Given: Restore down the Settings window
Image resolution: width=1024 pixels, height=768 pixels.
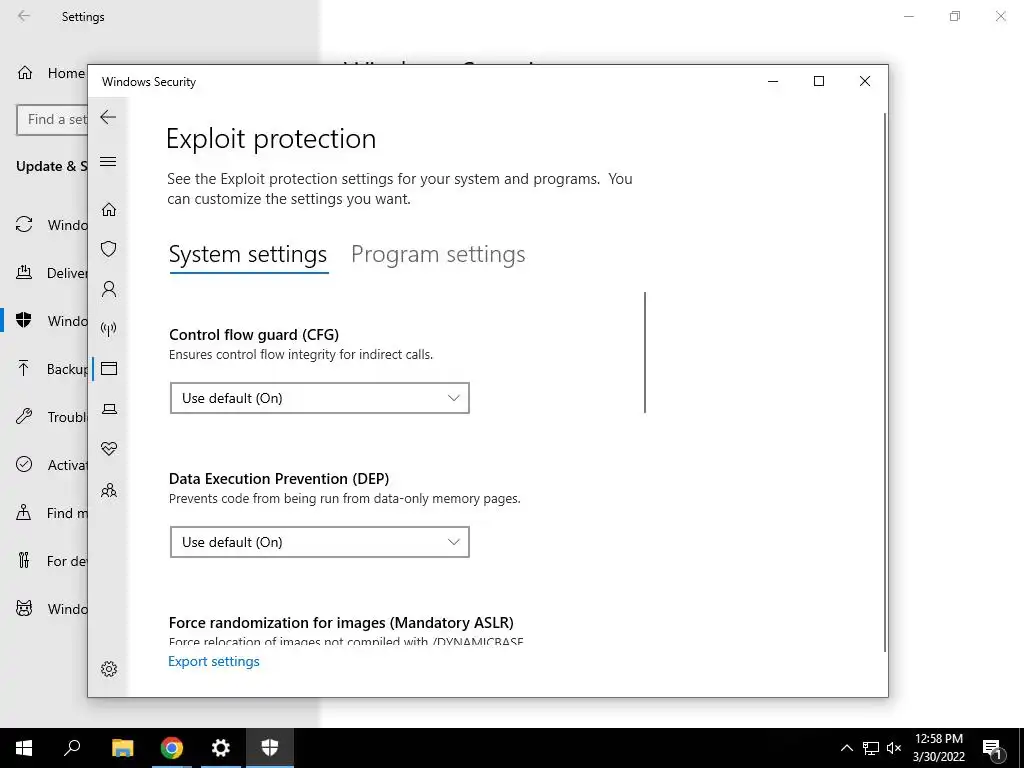Looking at the screenshot, I should coord(955,16).
